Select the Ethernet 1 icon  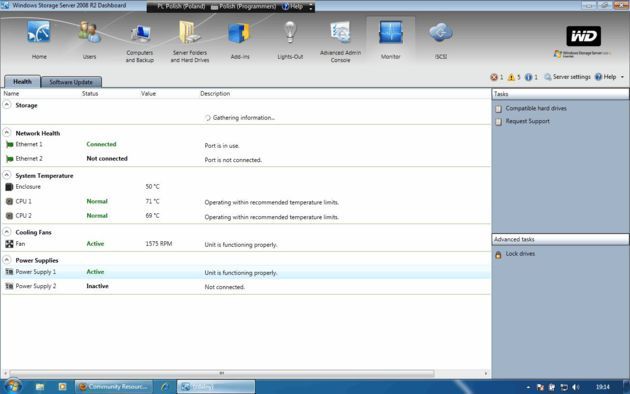coord(9,144)
